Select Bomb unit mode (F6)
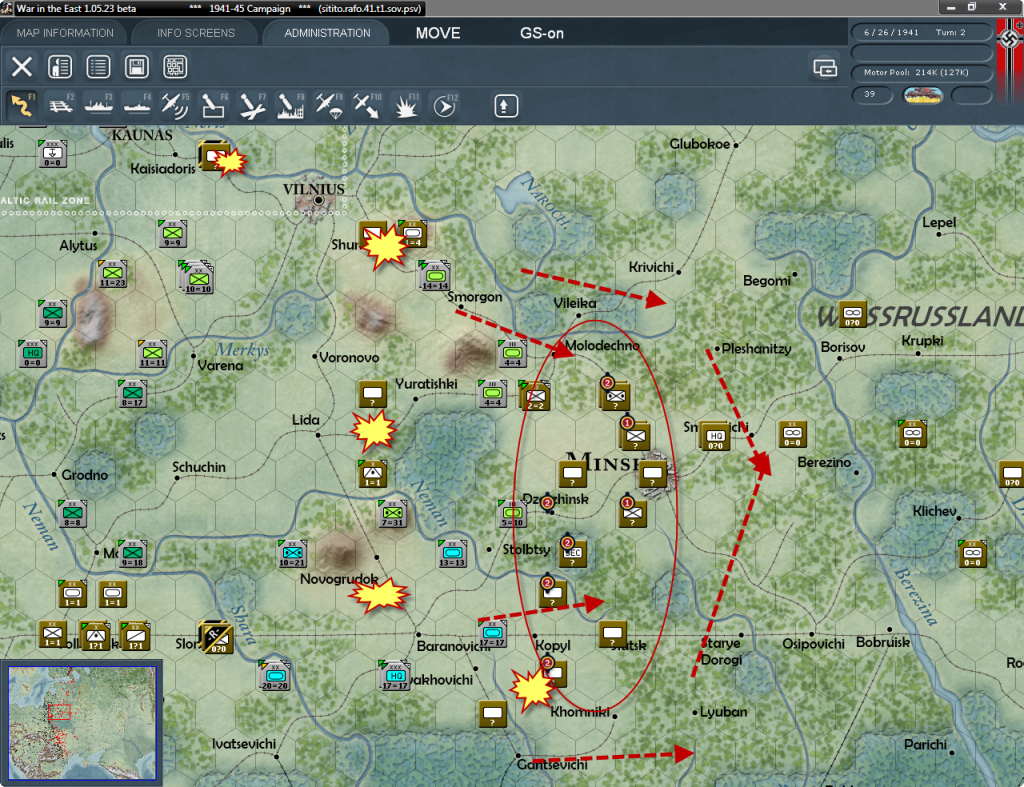This screenshot has height=787, width=1024. (x=214, y=106)
